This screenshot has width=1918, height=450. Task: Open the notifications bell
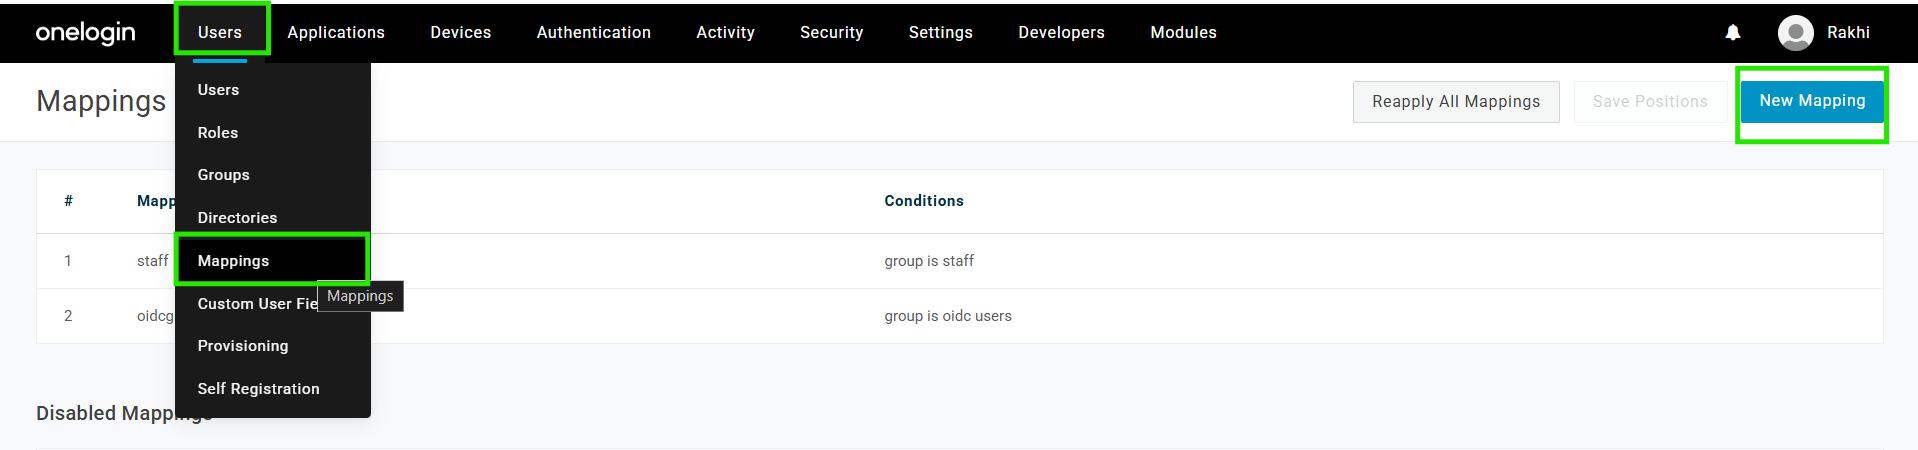(1733, 33)
